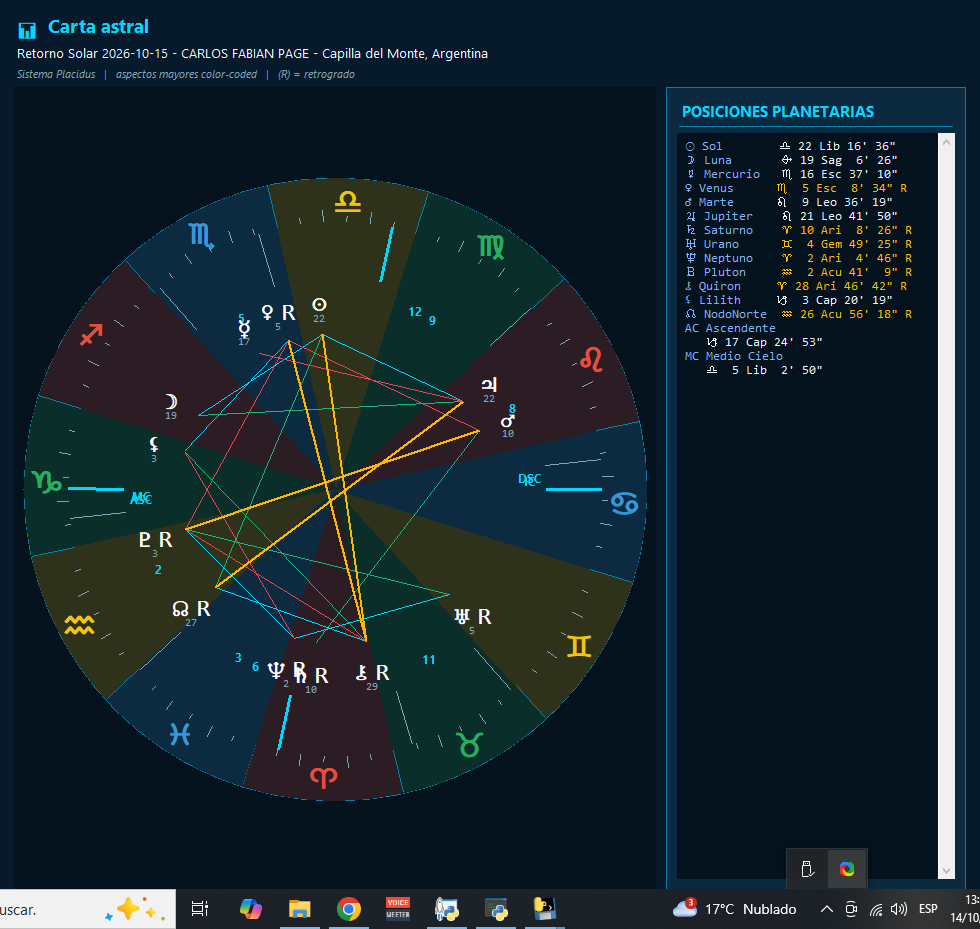Screen dimensions: 980x929
Task: Click the Aries sign symbol on the wheel
Action: [x=324, y=777]
